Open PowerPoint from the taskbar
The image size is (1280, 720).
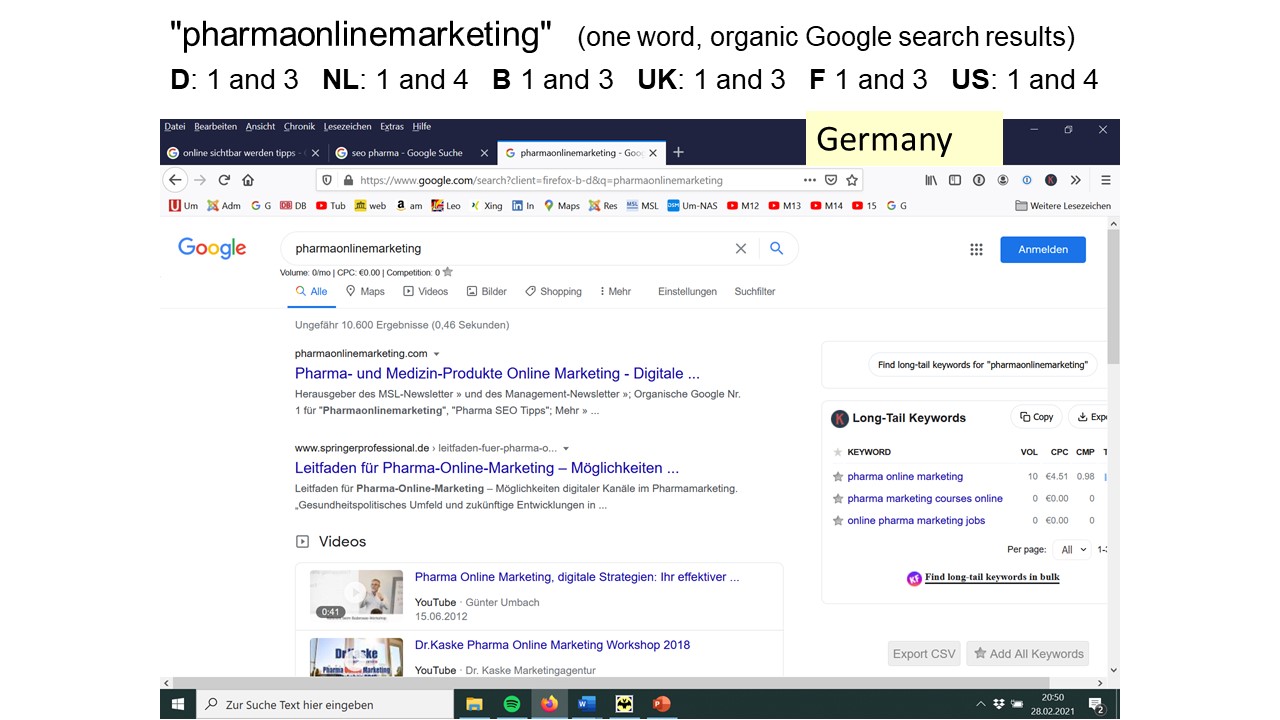661,704
